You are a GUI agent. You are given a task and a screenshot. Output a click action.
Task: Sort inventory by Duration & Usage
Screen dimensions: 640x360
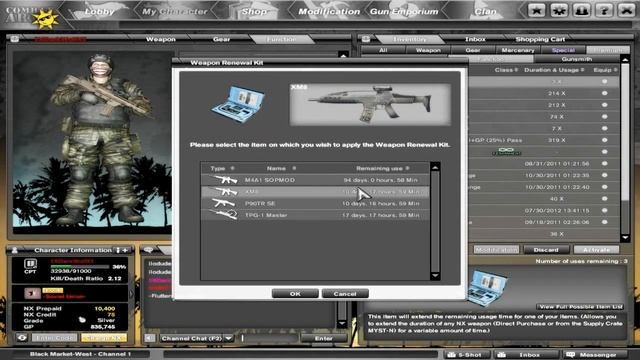(x=554, y=70)
